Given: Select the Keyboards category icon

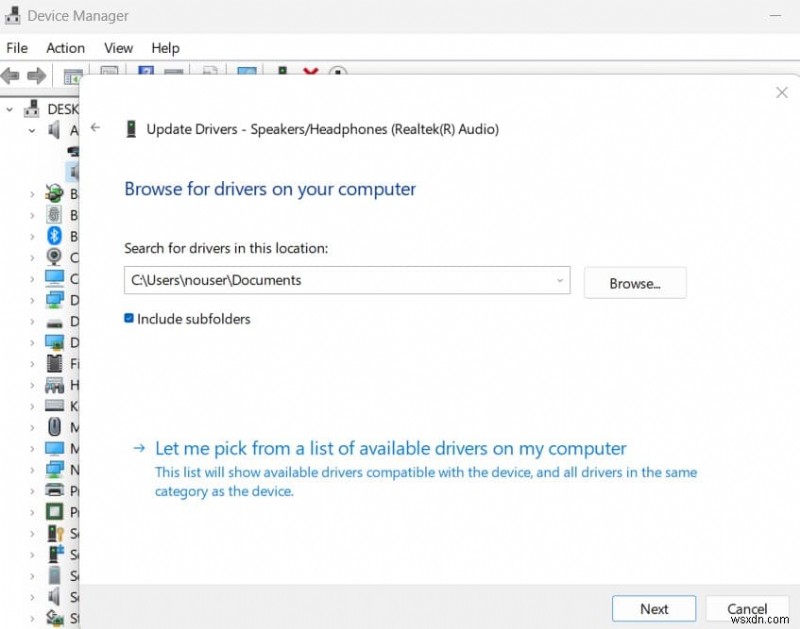Looking at the screenshot, I should click(x=55, y=405).
